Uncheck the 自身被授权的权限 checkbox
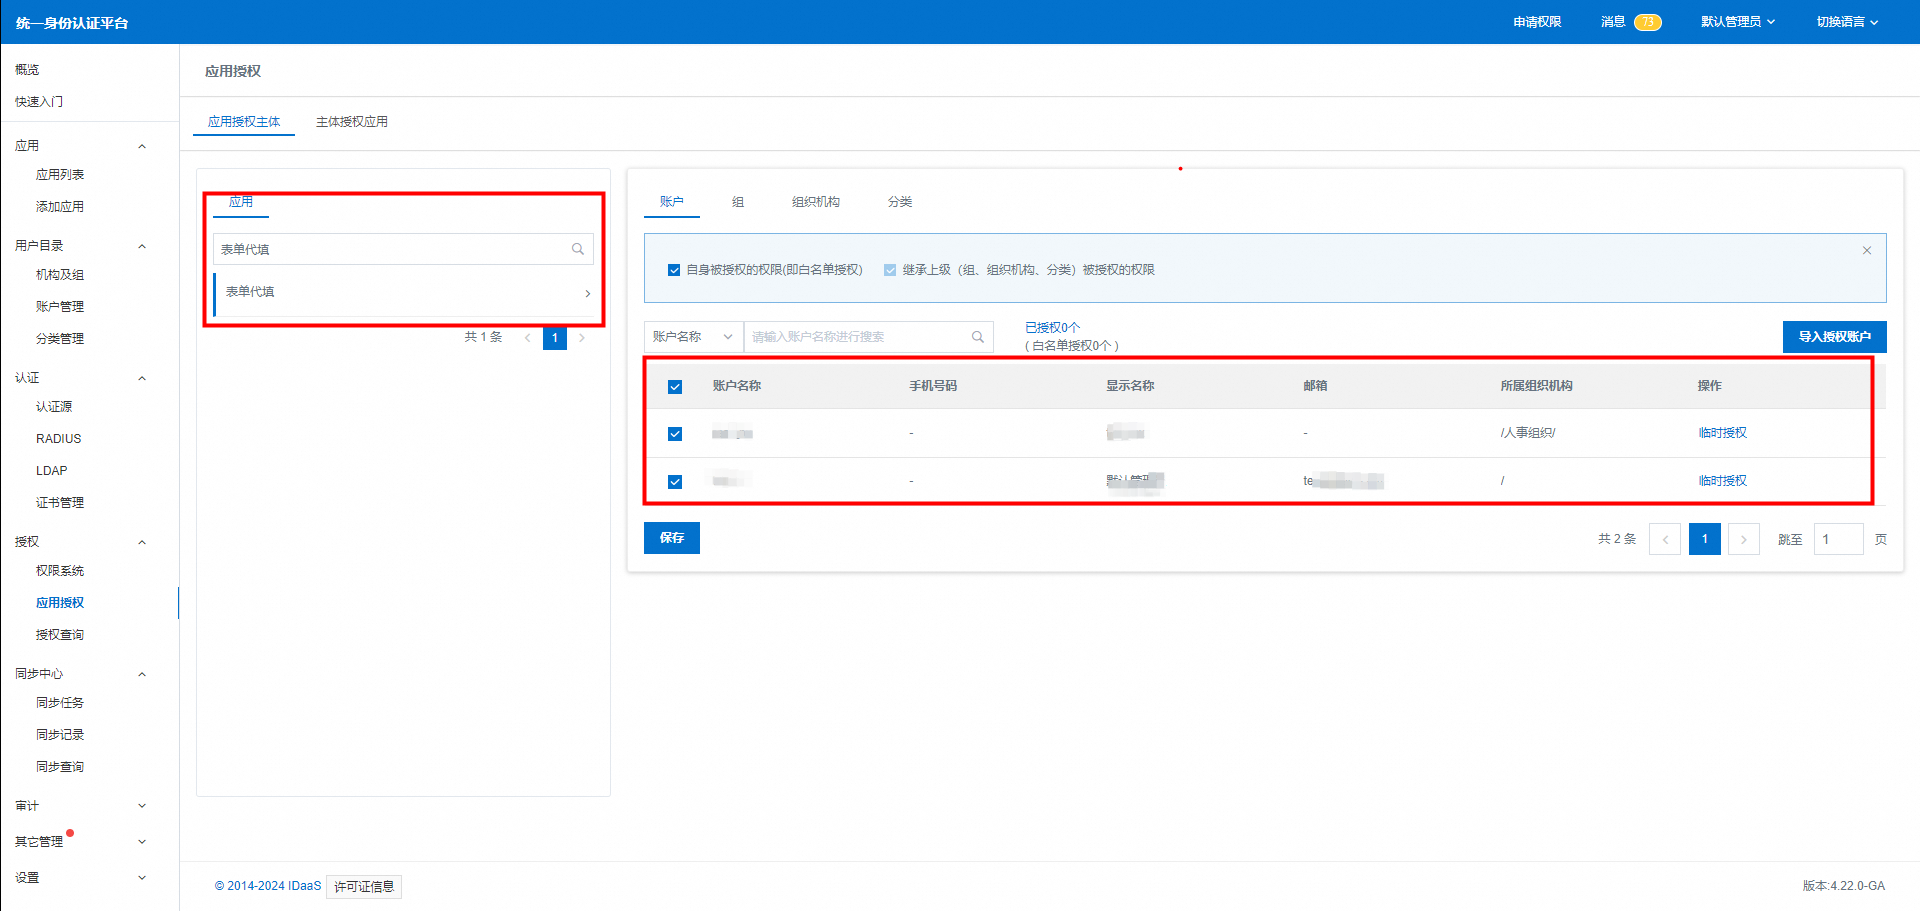Screen dimensions: 1920x911 point(674,270)
